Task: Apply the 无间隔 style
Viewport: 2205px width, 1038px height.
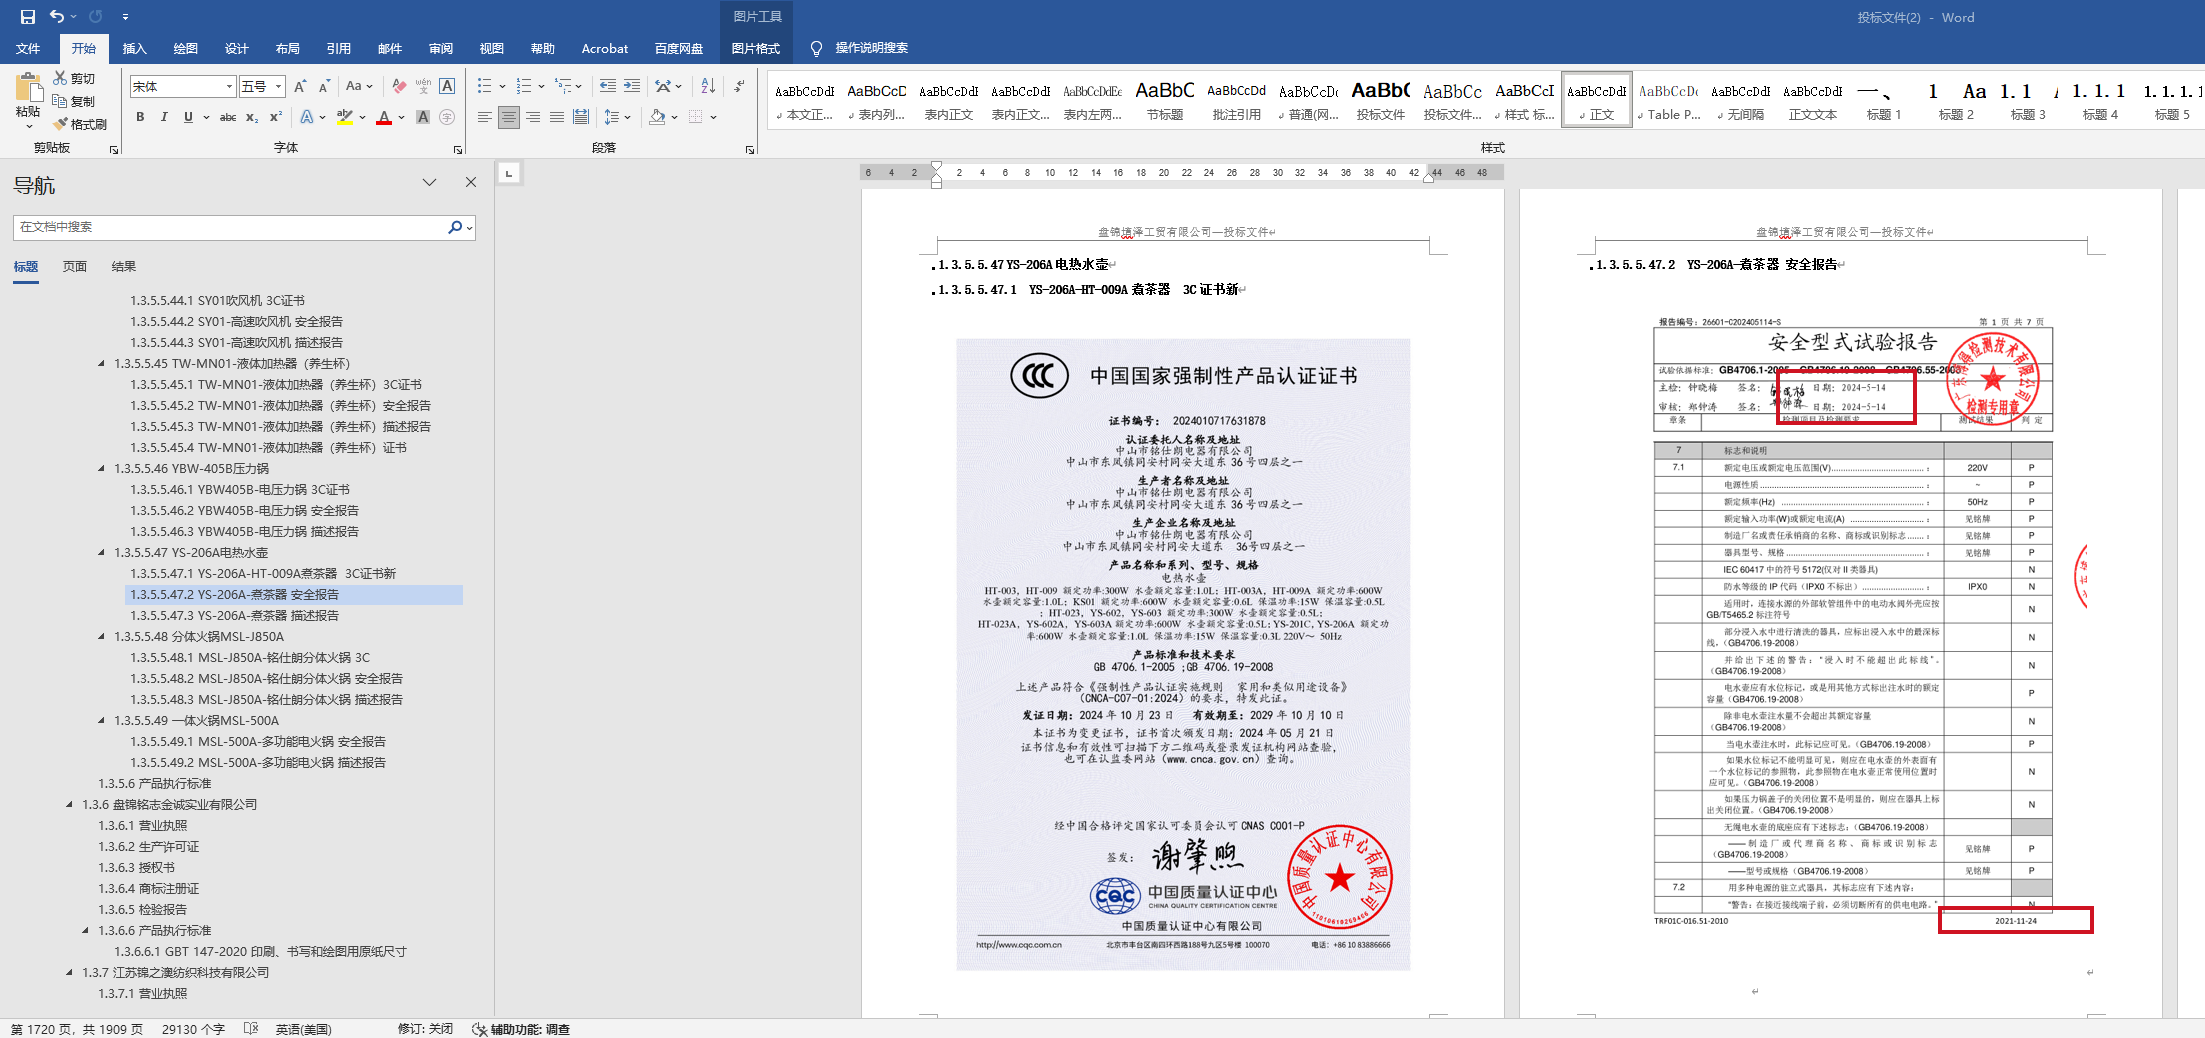Action: (x=1740, y=100)
